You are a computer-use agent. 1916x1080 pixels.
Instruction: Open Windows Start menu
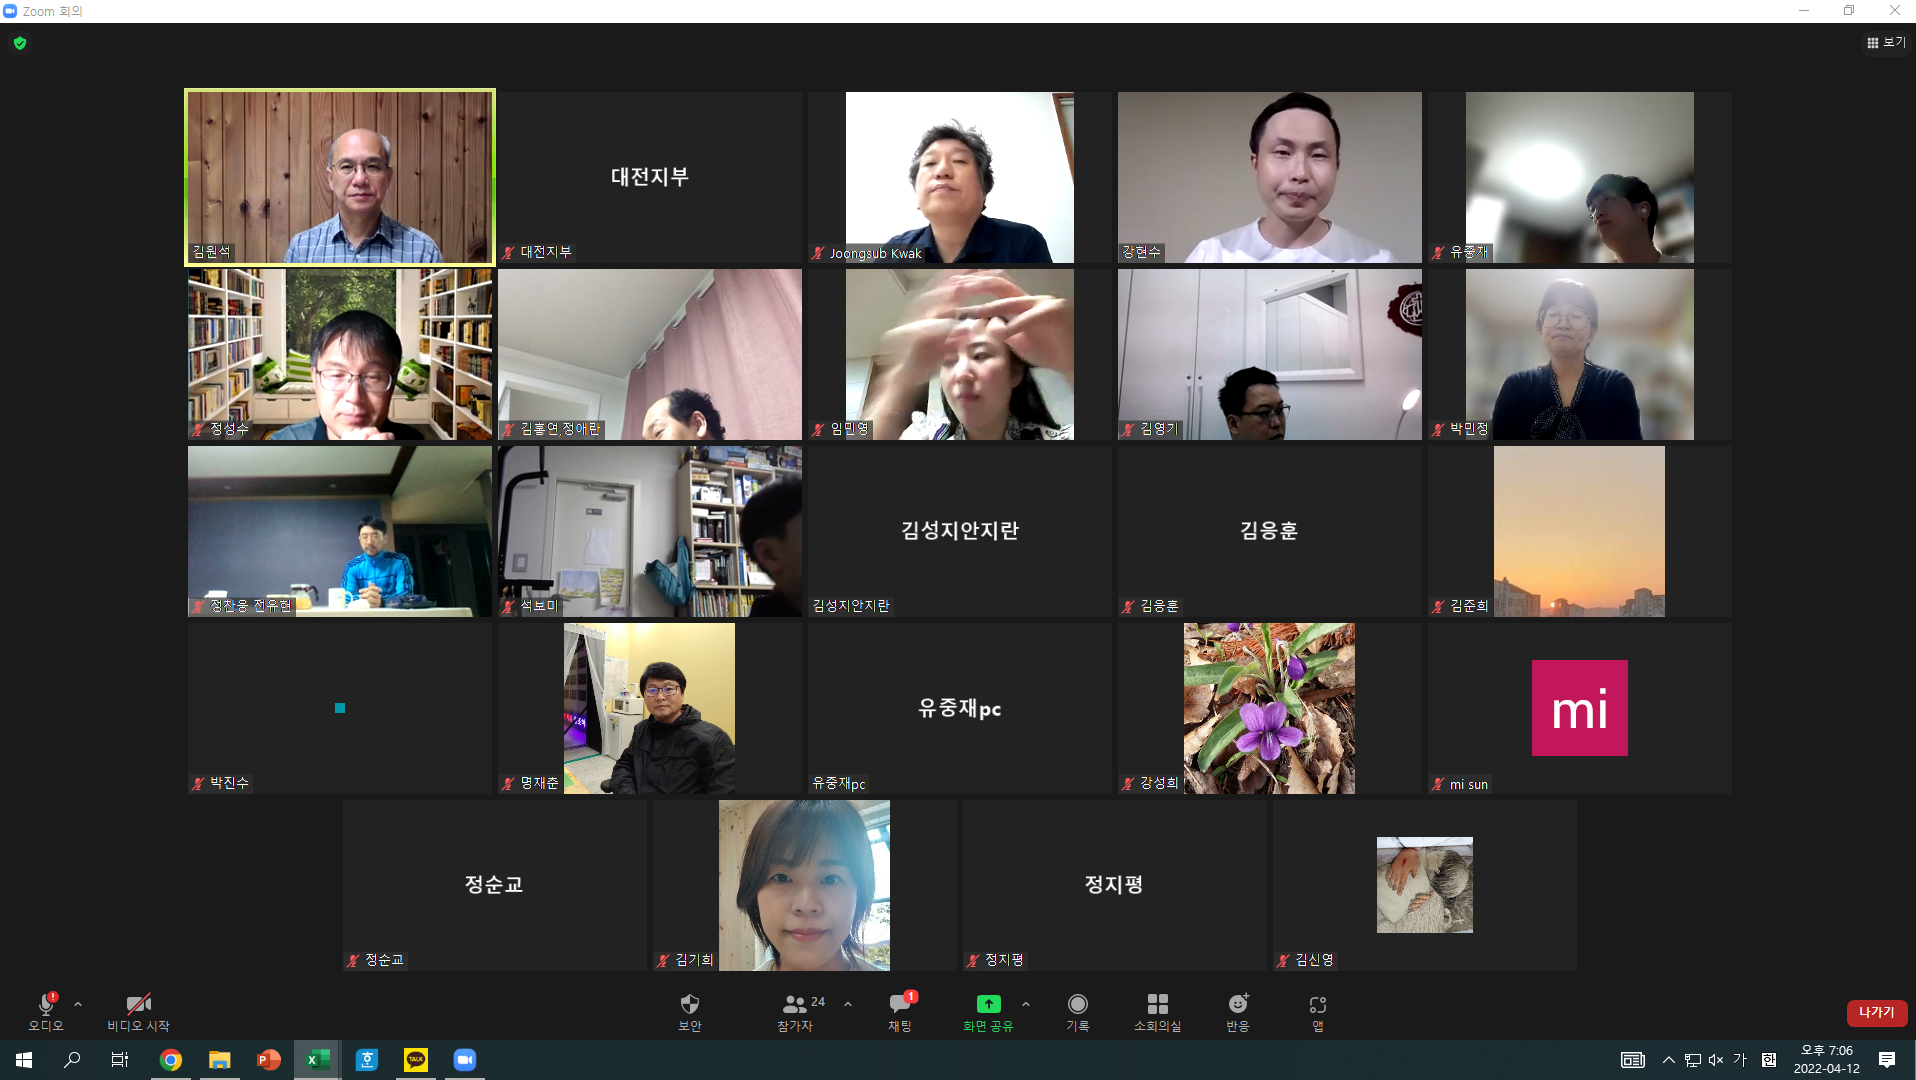(24, 1060)
